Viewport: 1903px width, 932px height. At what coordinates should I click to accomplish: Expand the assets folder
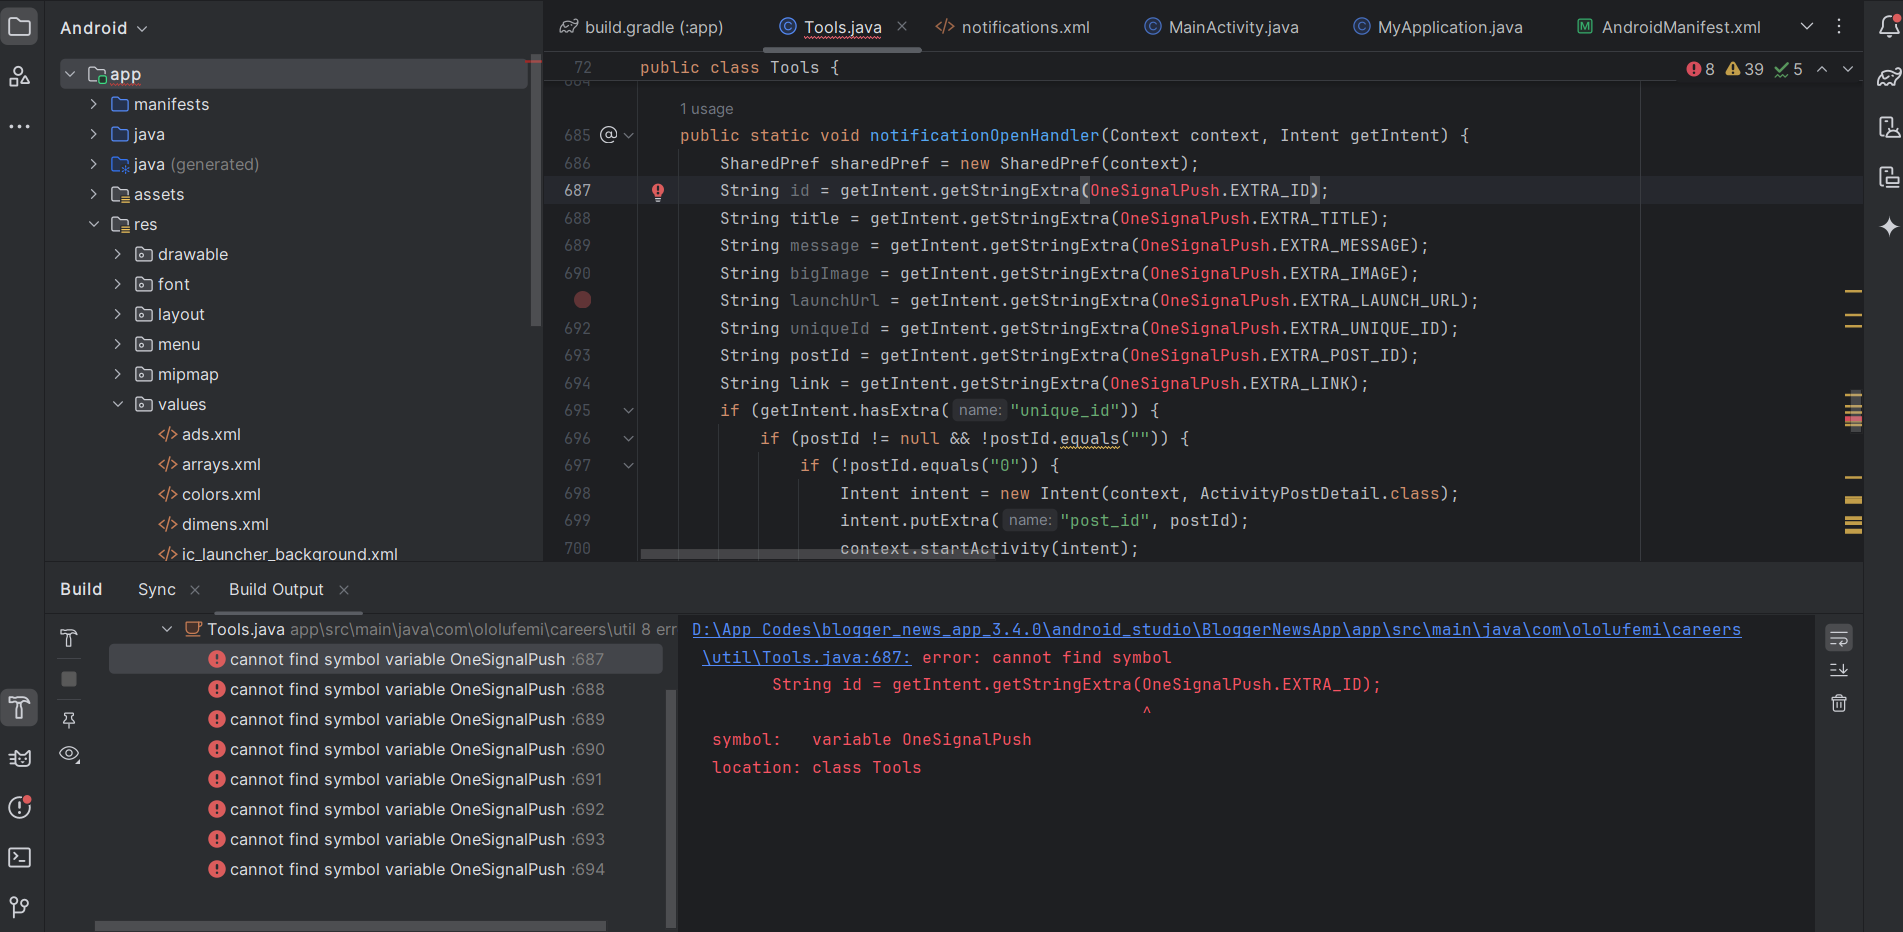(x=94, y=194)
